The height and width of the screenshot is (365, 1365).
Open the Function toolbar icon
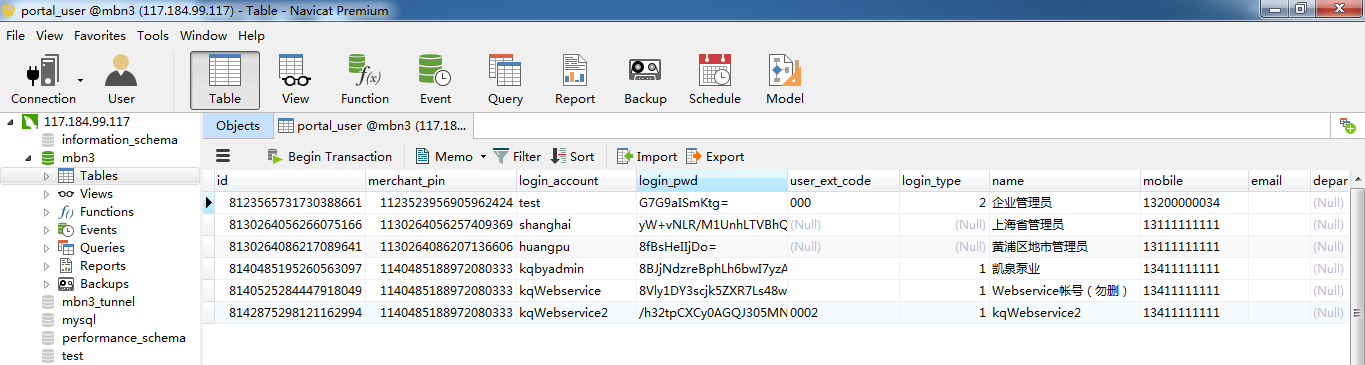point(365,80)
